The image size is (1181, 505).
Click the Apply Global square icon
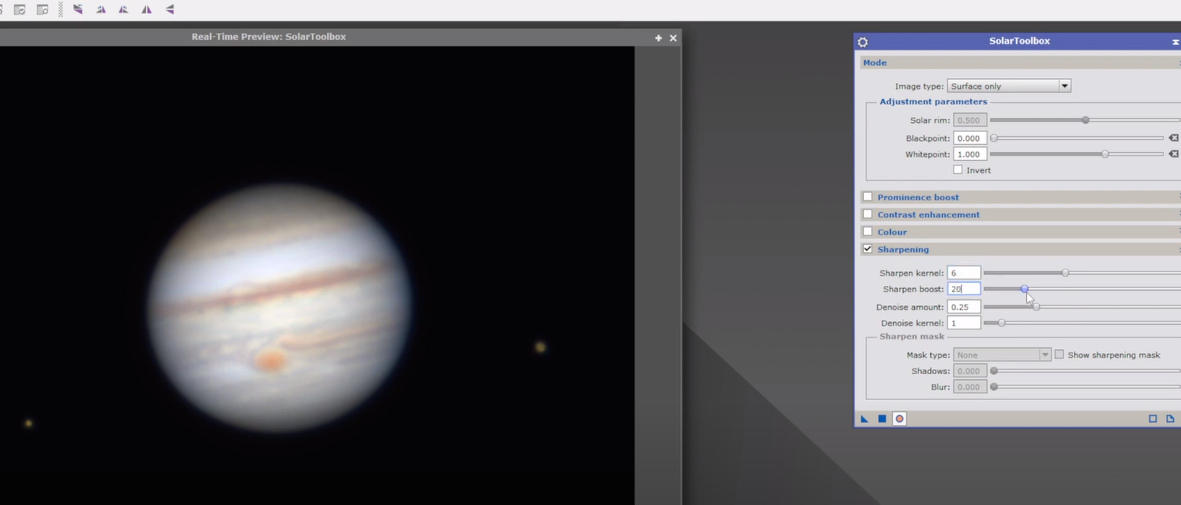(882, 419)
